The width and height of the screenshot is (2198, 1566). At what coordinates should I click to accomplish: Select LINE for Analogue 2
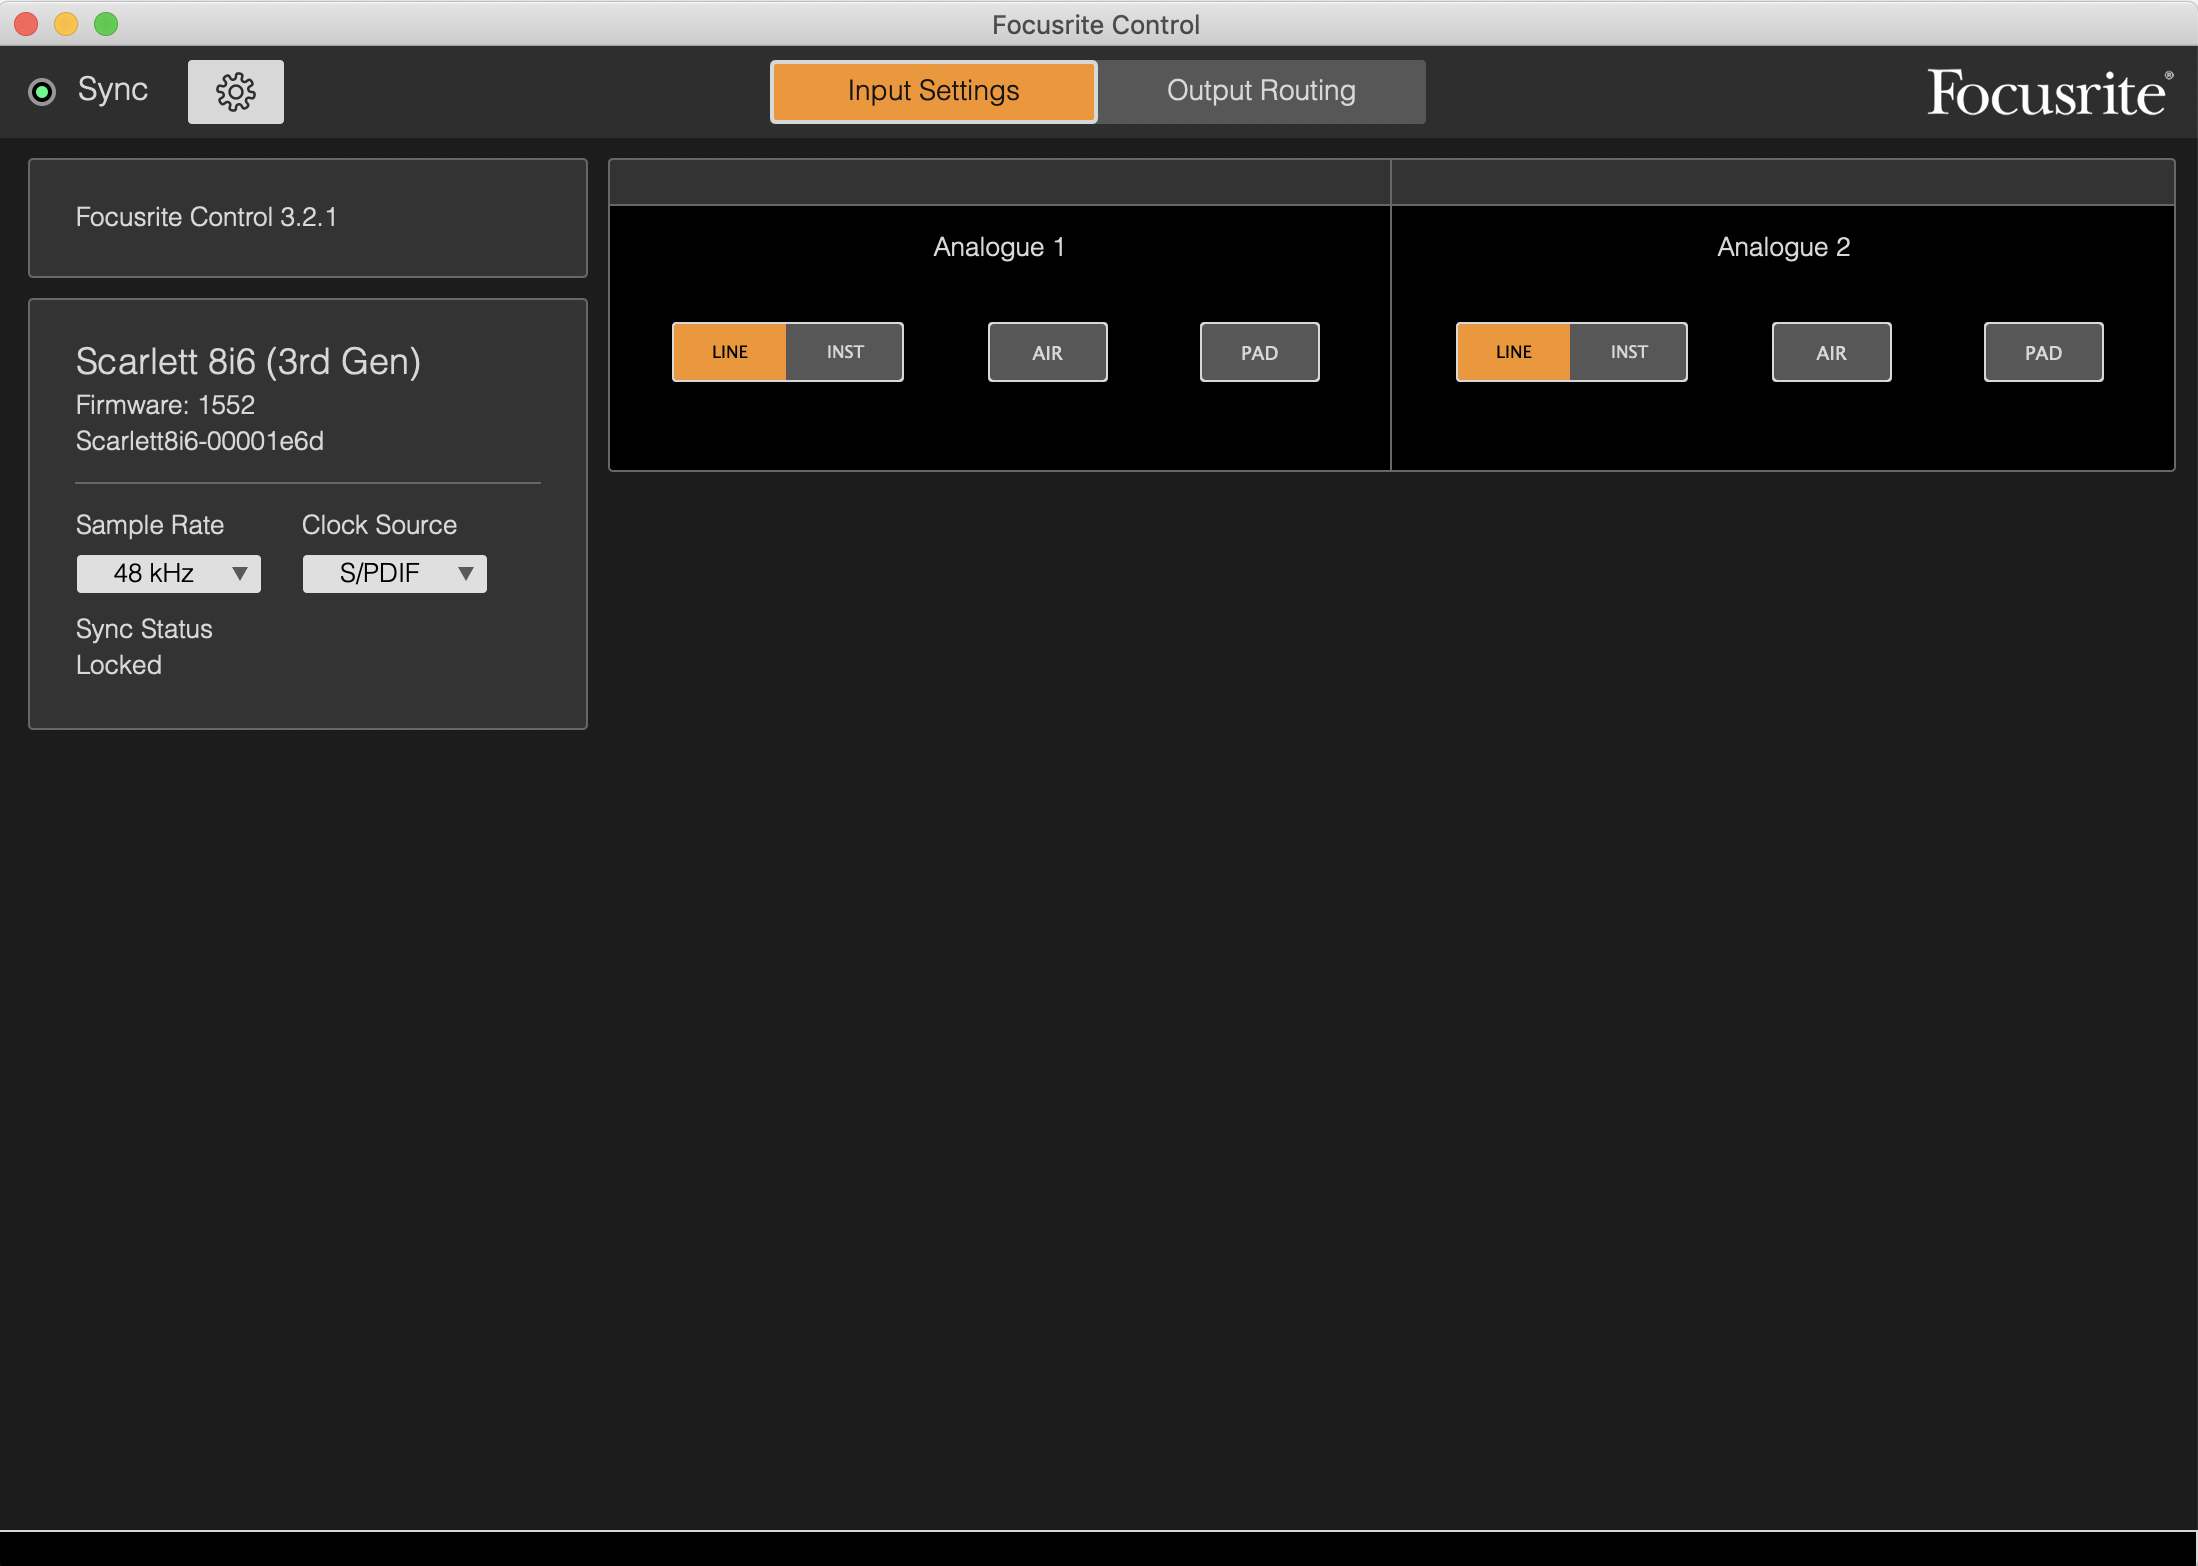1514,352
